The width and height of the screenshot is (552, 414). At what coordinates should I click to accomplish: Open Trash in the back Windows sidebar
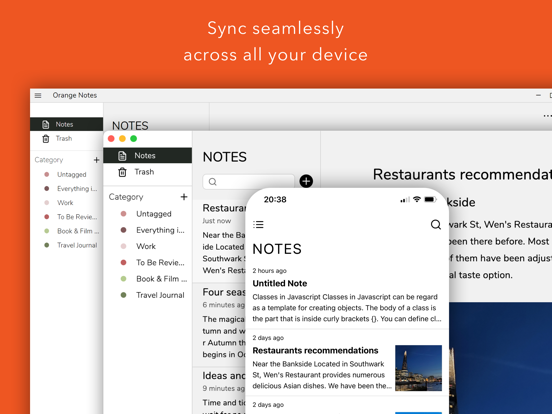click(x=67, y=138)
